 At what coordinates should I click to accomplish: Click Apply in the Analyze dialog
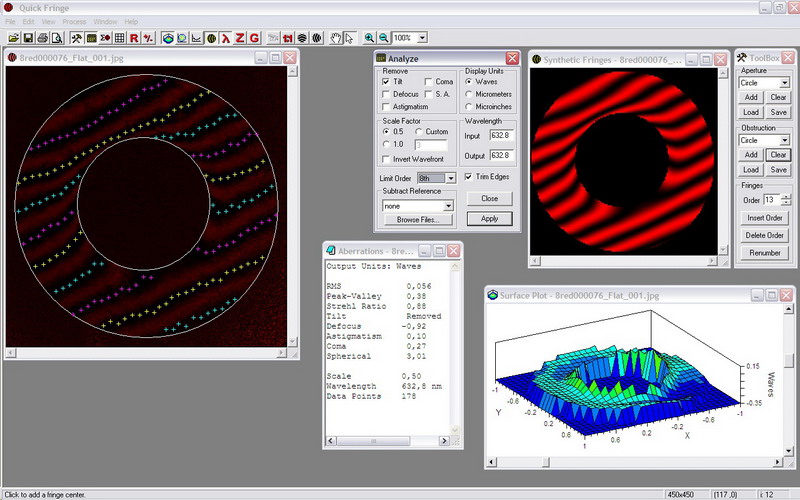489,218
